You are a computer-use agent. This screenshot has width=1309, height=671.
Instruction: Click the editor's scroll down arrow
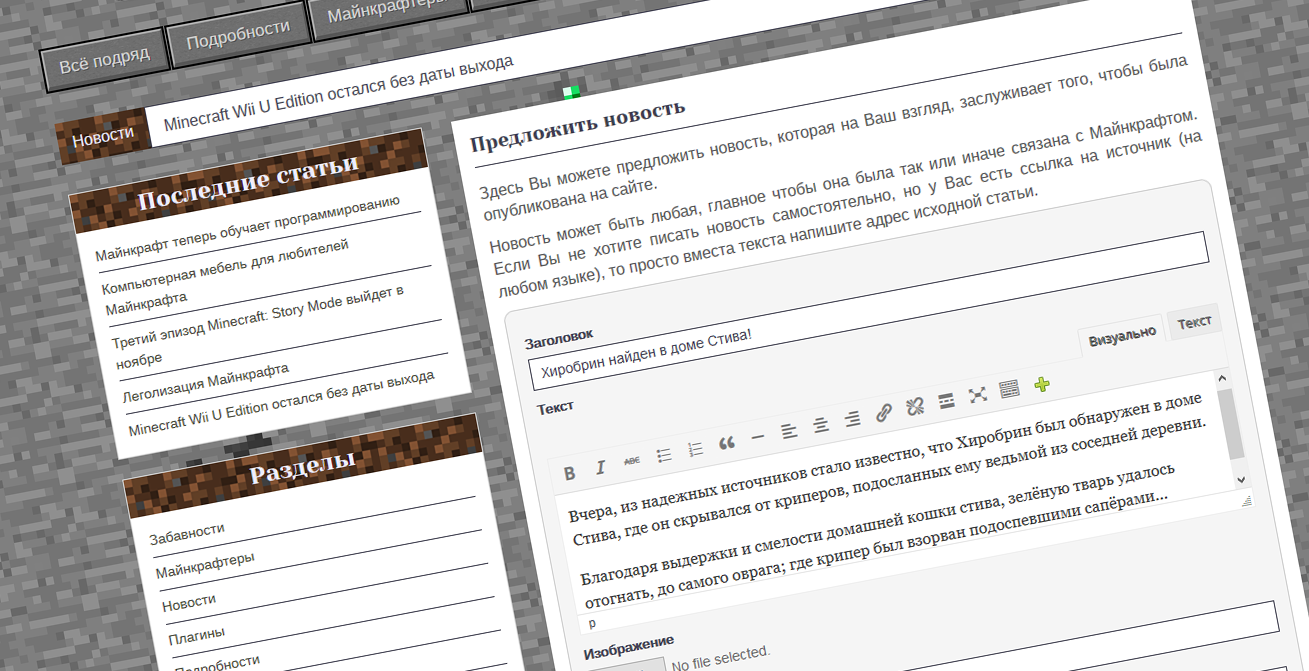pyautogui.click(x=1242, y=479)
